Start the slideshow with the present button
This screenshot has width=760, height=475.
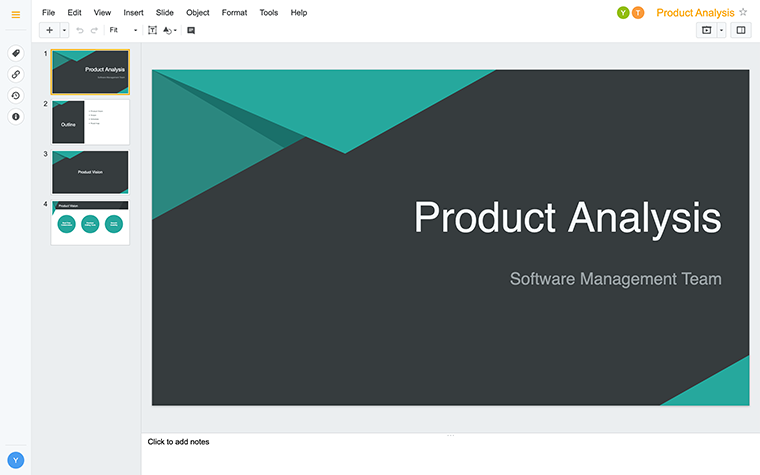[x=706, y=31]
